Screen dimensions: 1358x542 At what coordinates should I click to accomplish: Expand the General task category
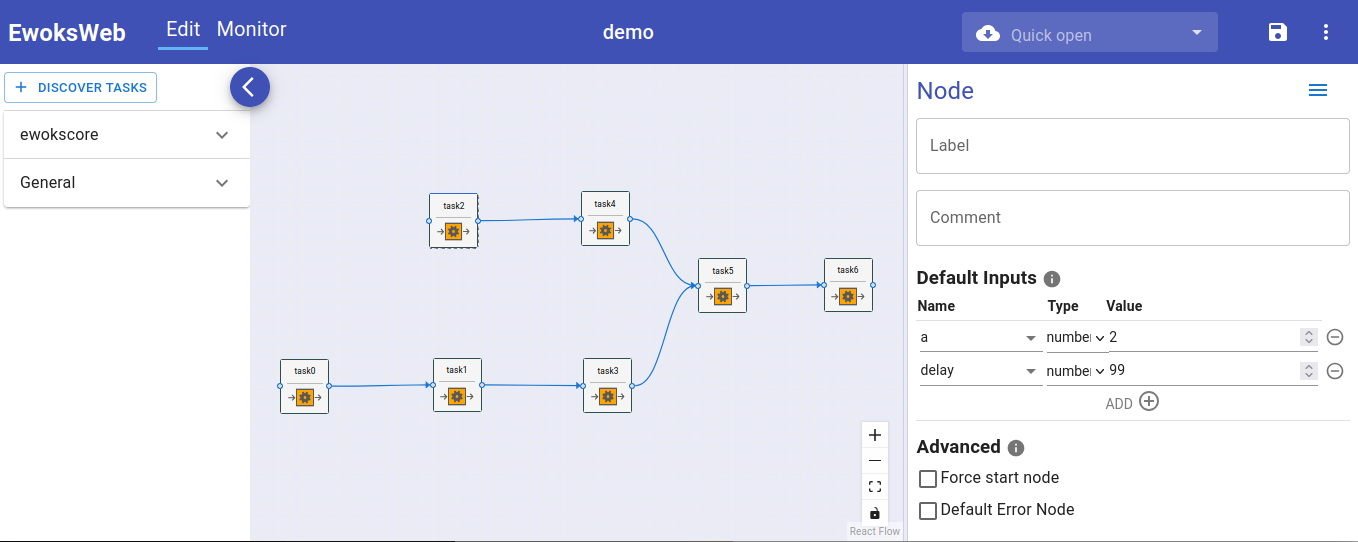pos(127,183)
